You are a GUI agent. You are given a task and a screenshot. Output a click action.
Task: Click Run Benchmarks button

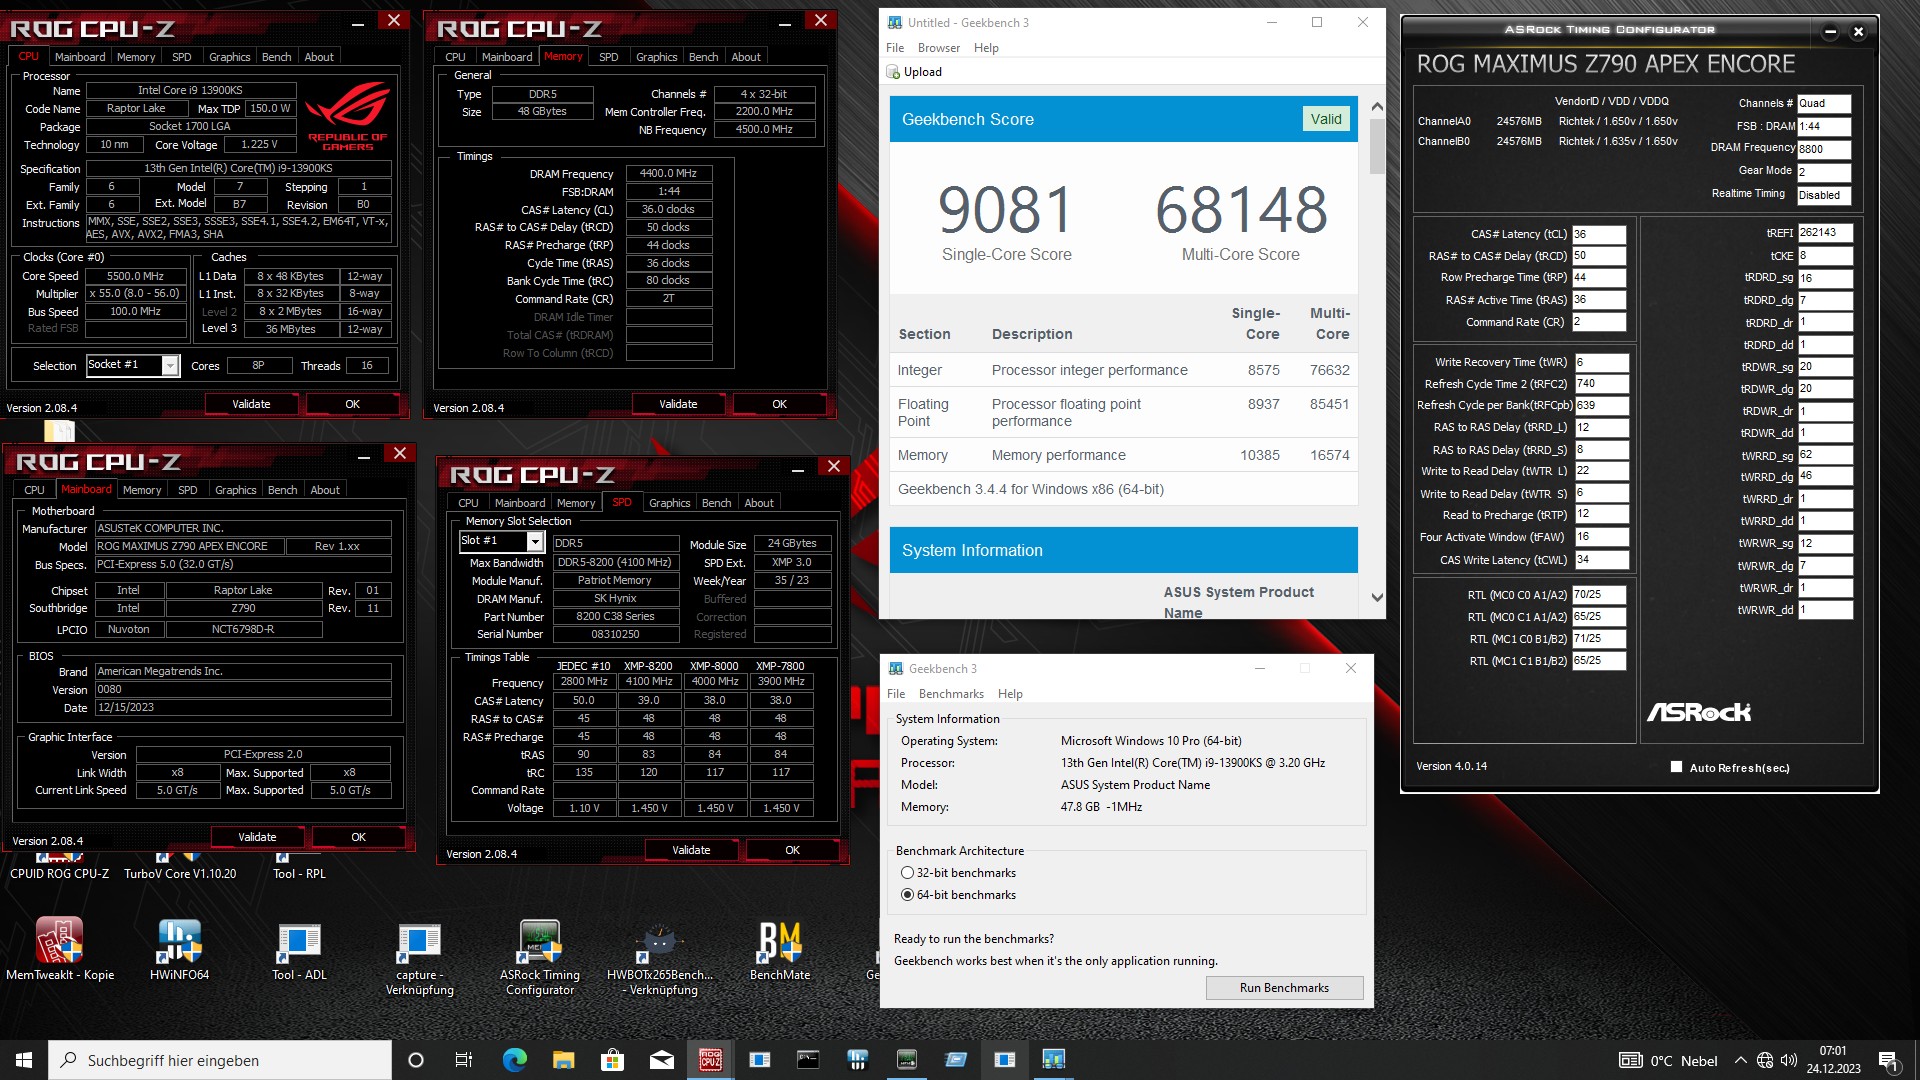(1285, 988)
